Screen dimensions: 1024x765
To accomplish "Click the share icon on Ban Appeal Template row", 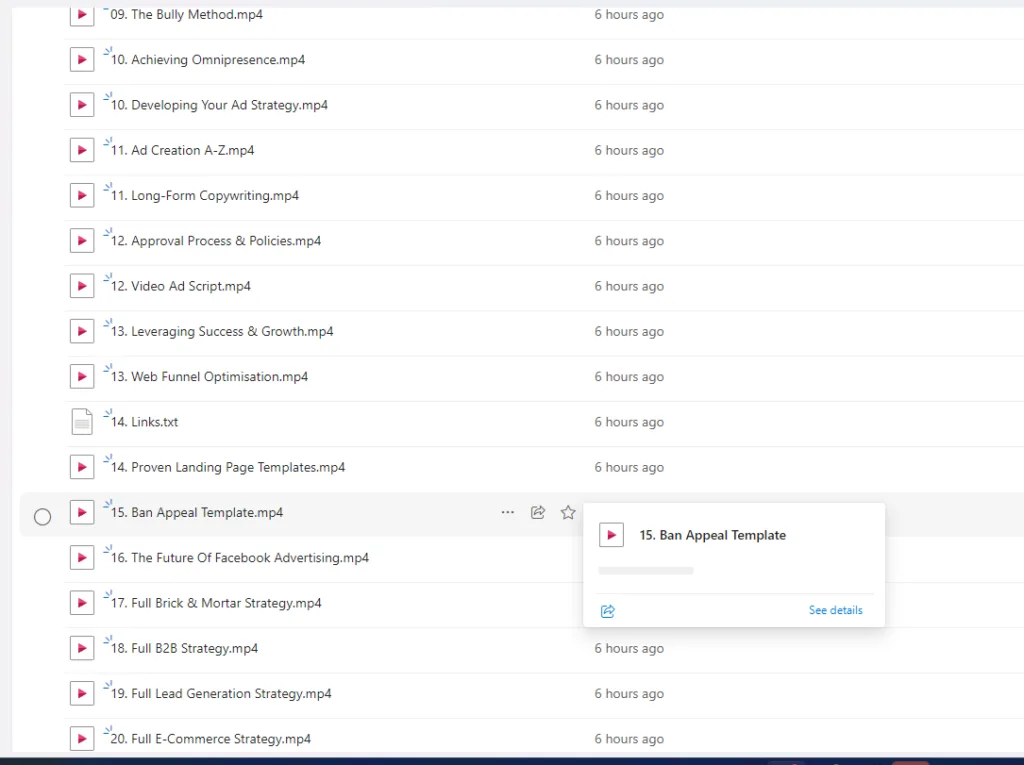I will pyautogui.click(x=538, y=513).
